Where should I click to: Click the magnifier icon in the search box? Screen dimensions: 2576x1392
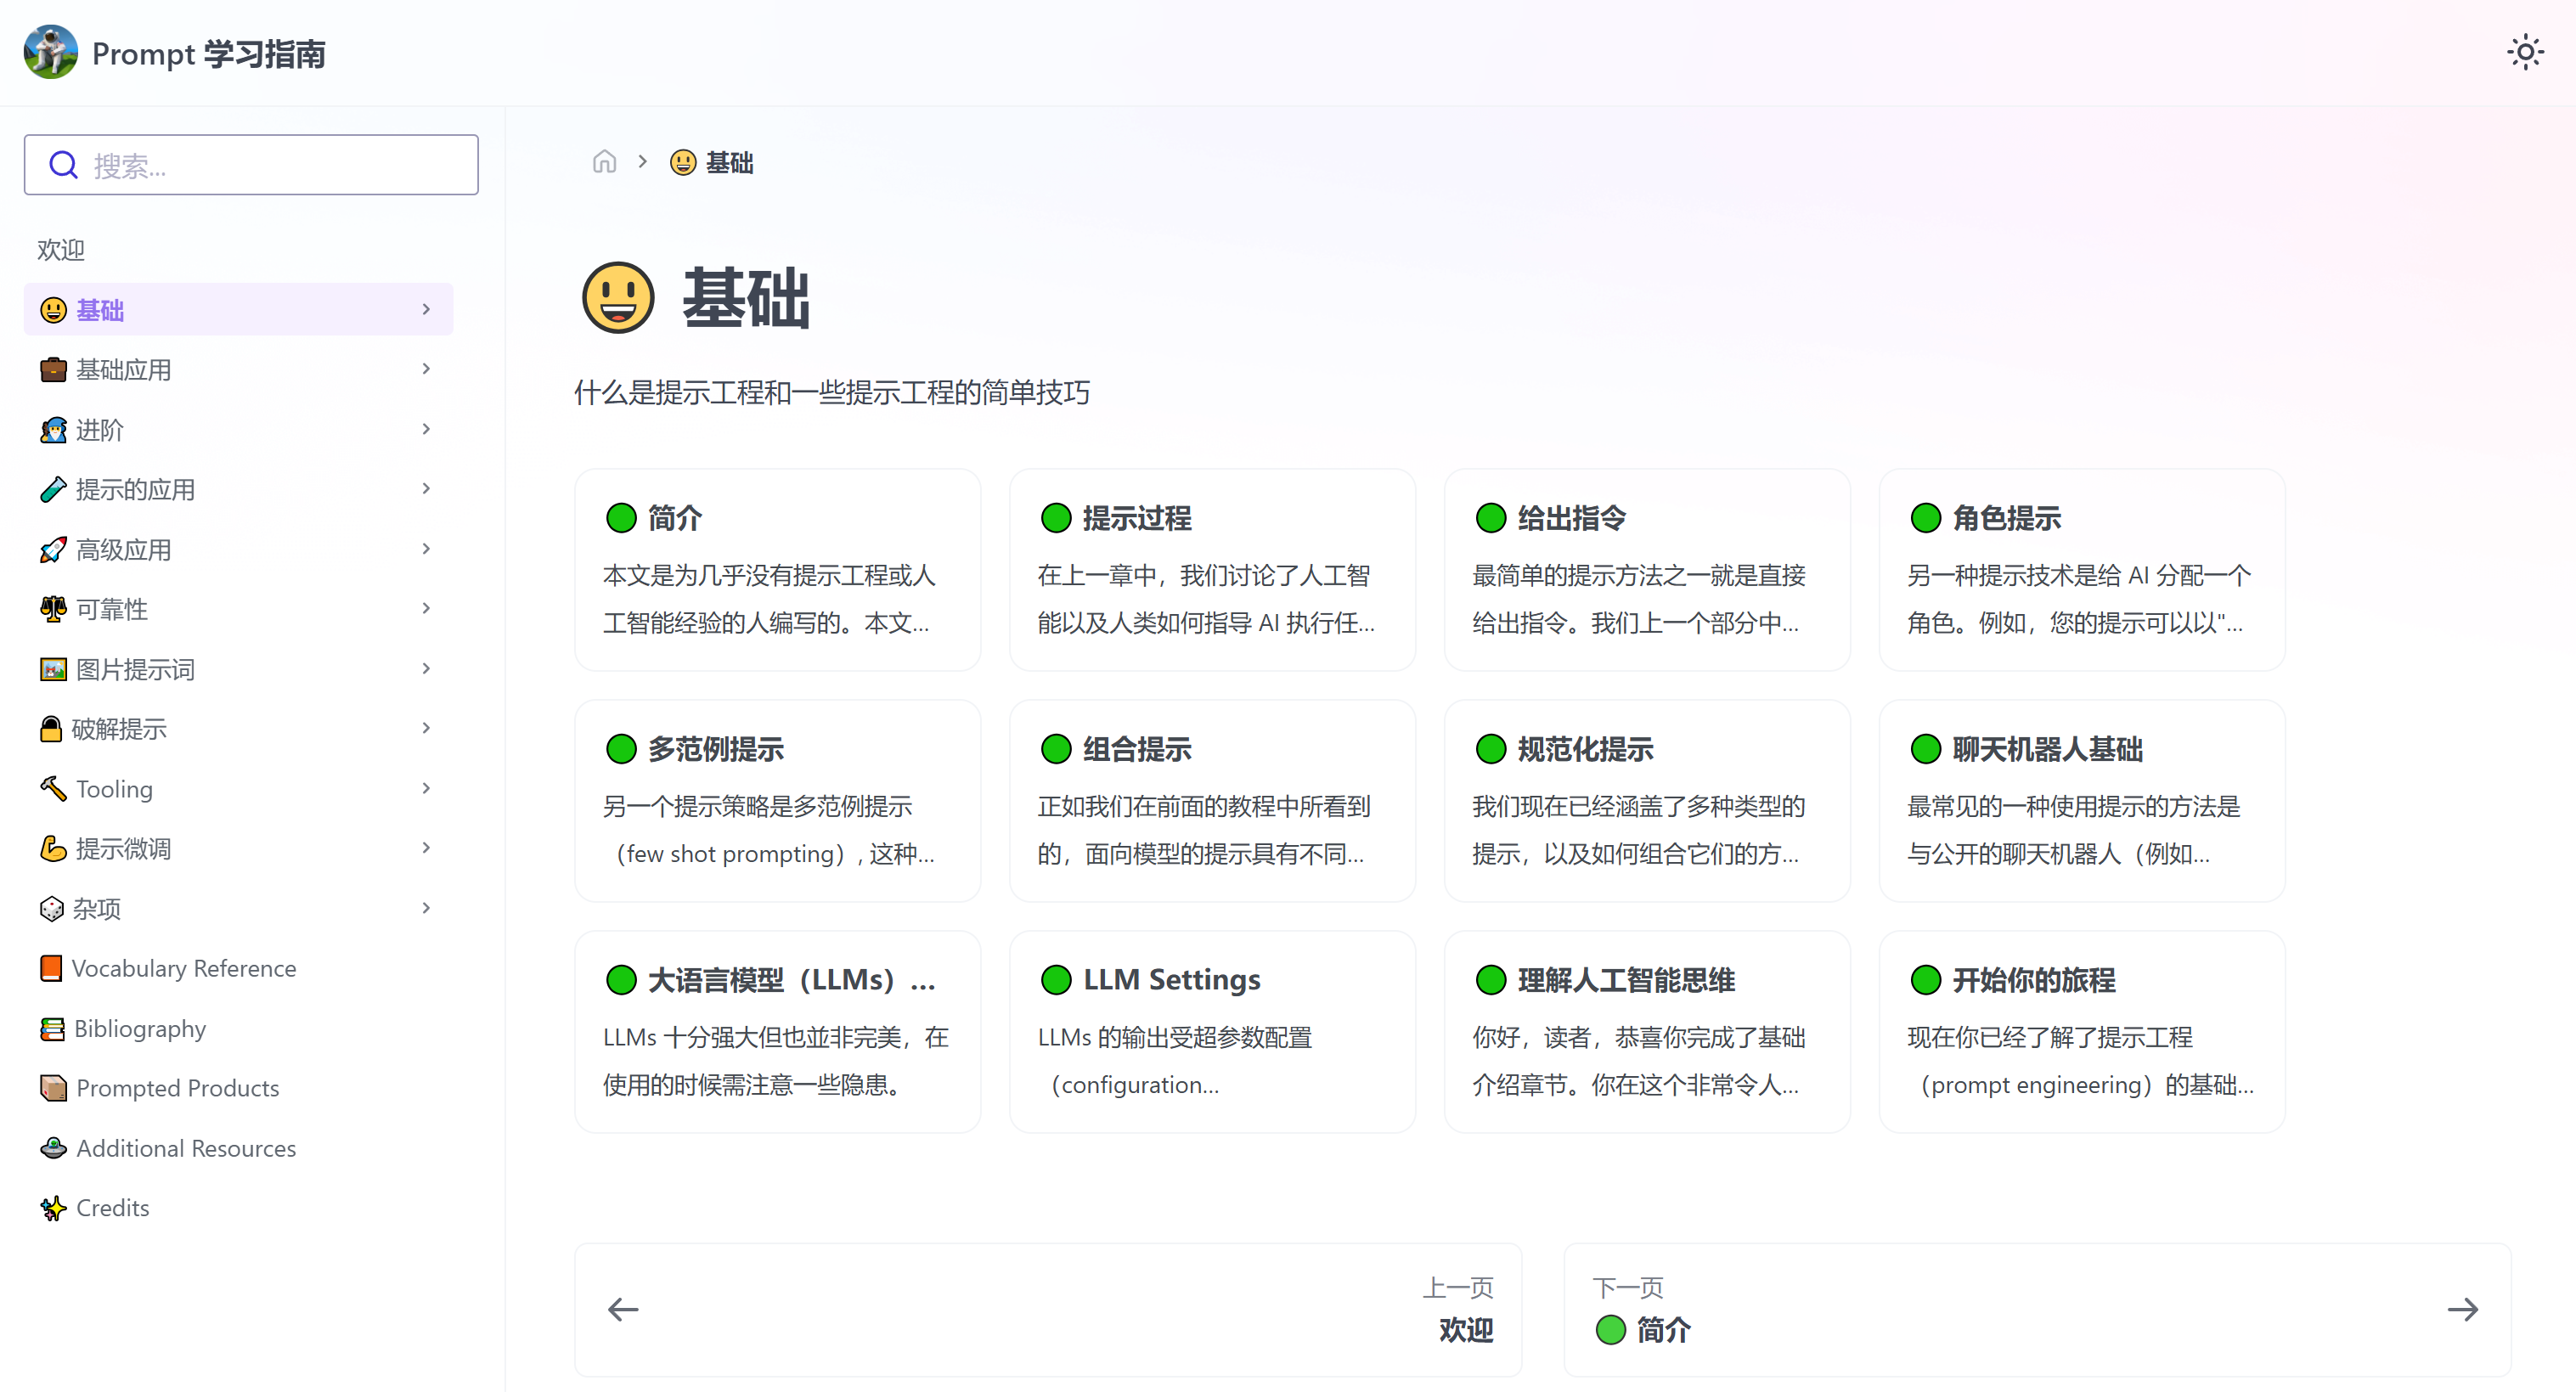click(64, 165)
